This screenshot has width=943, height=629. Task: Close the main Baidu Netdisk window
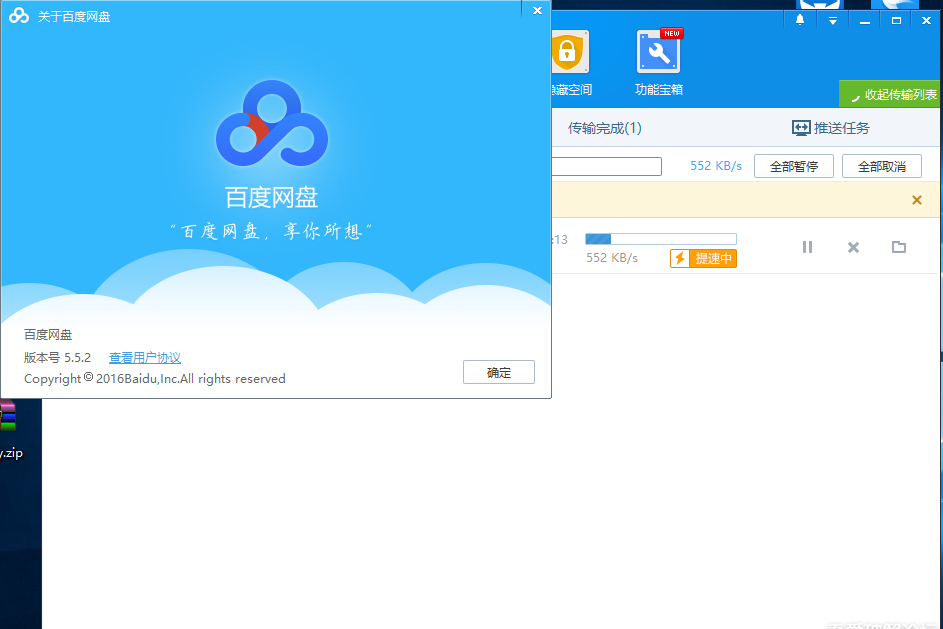(926, 20)
